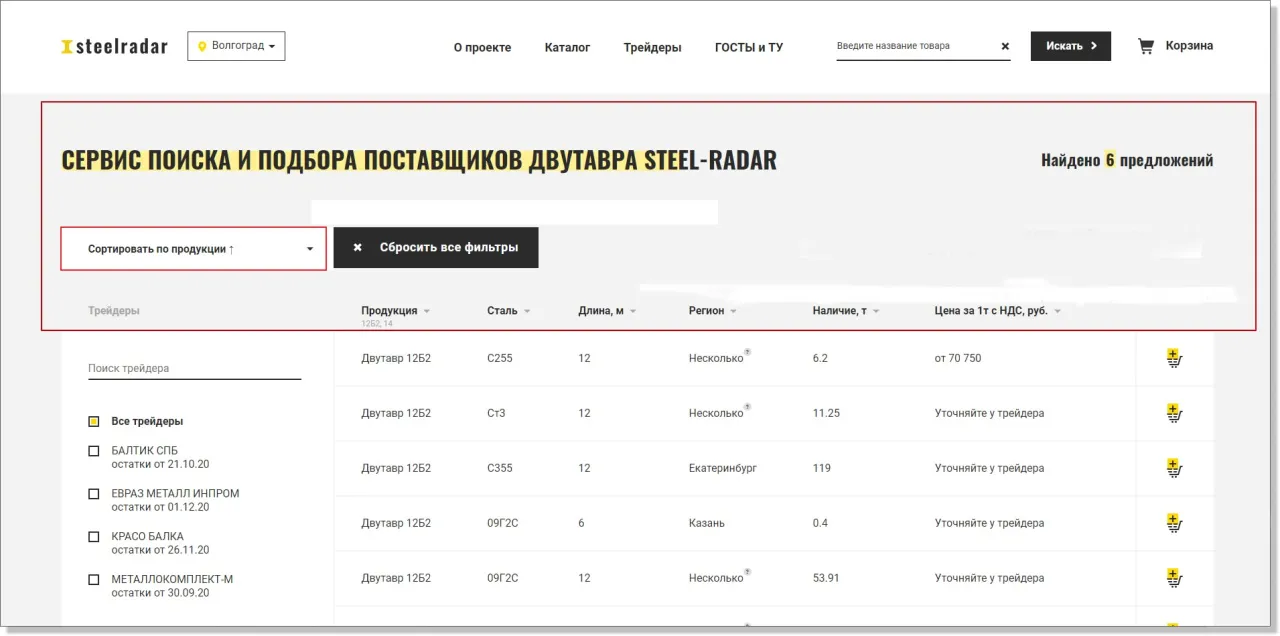This screenshot has width=1280, height=636.
Task: Open the Волгоград city selector
Action: click(236, 45)
